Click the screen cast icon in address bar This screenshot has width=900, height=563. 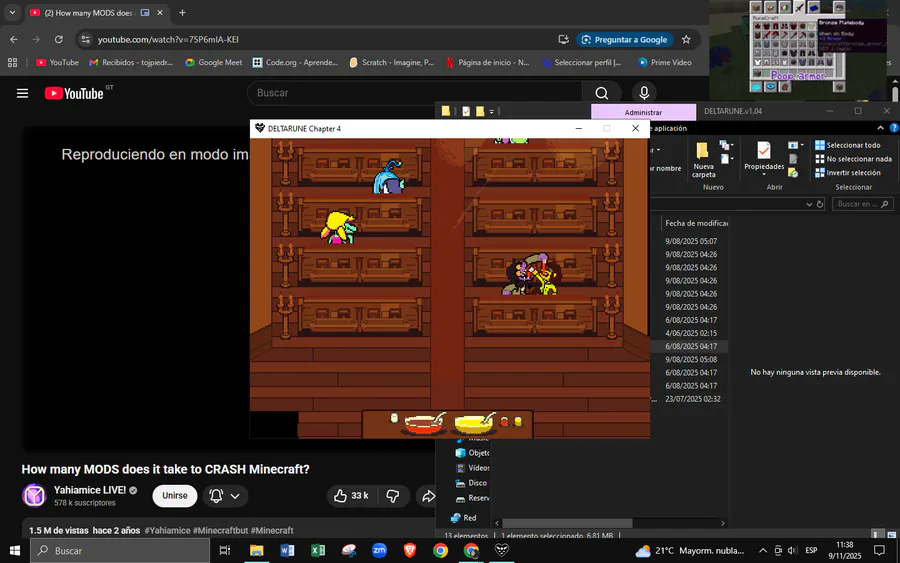coord(563,40)
